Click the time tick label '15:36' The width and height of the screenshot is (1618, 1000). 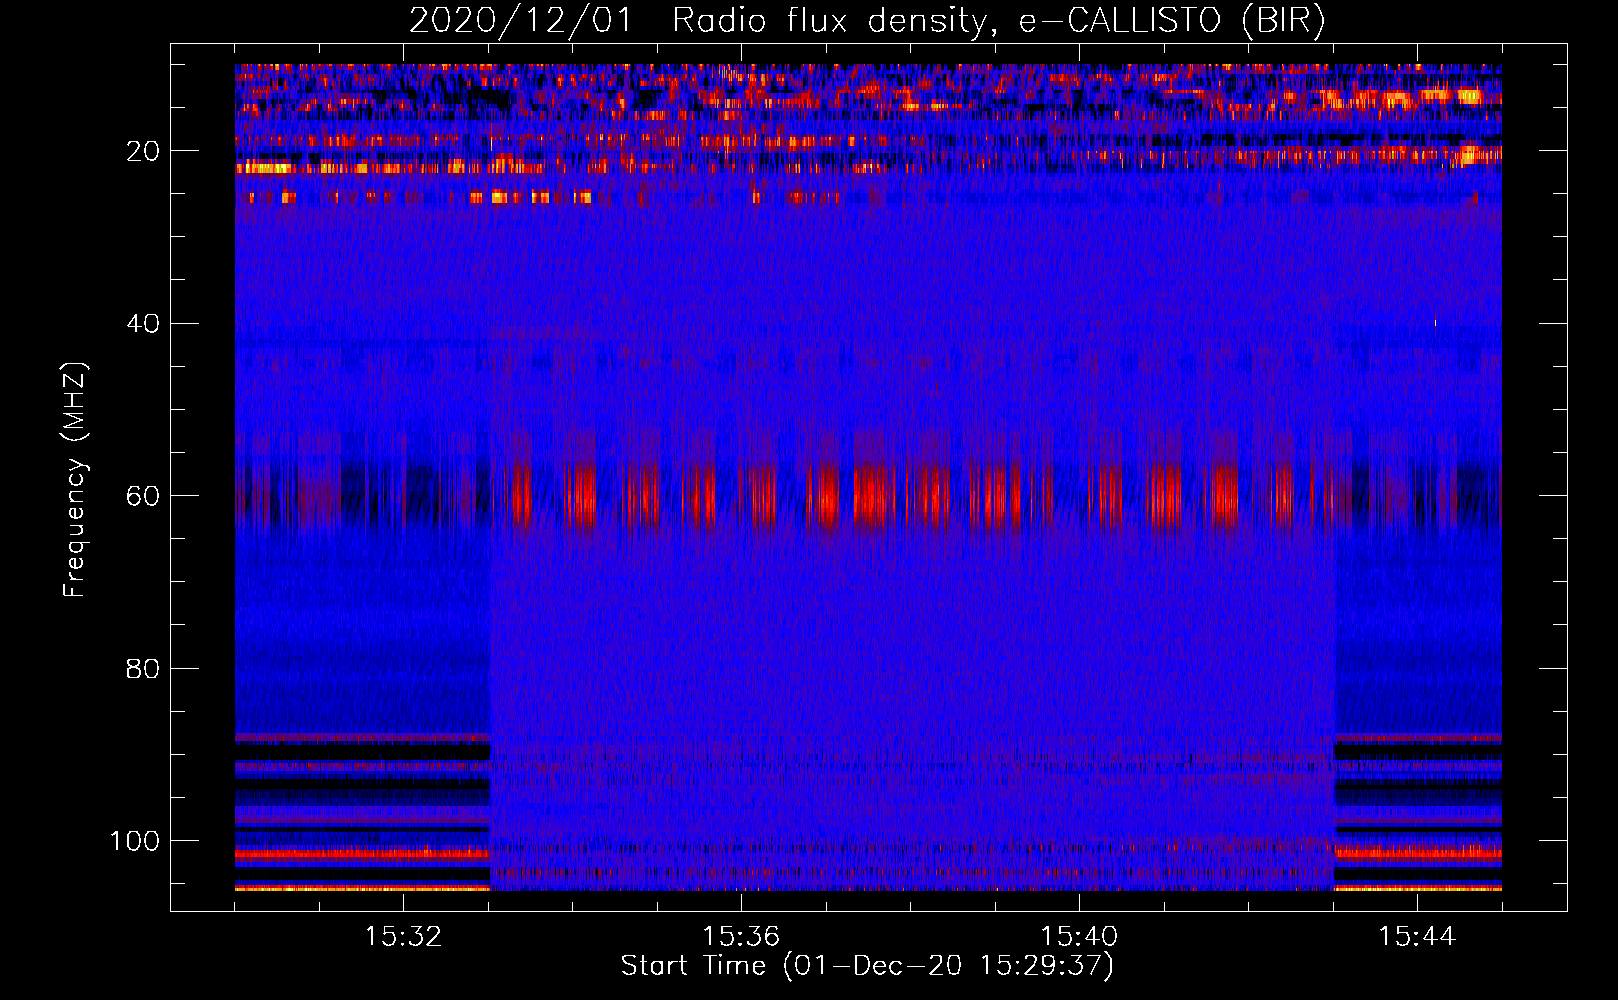pos(741,937)
